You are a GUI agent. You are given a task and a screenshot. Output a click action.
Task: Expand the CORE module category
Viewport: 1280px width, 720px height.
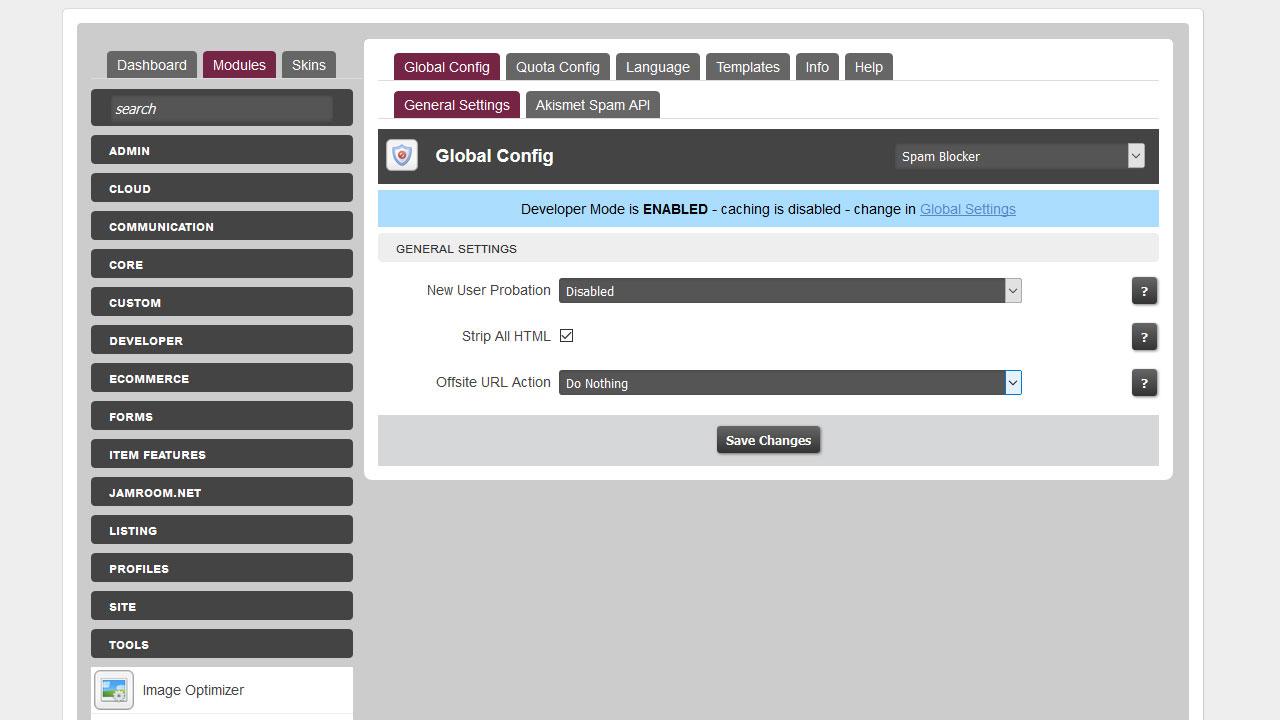pyautogui.click(x=222, y=264)
